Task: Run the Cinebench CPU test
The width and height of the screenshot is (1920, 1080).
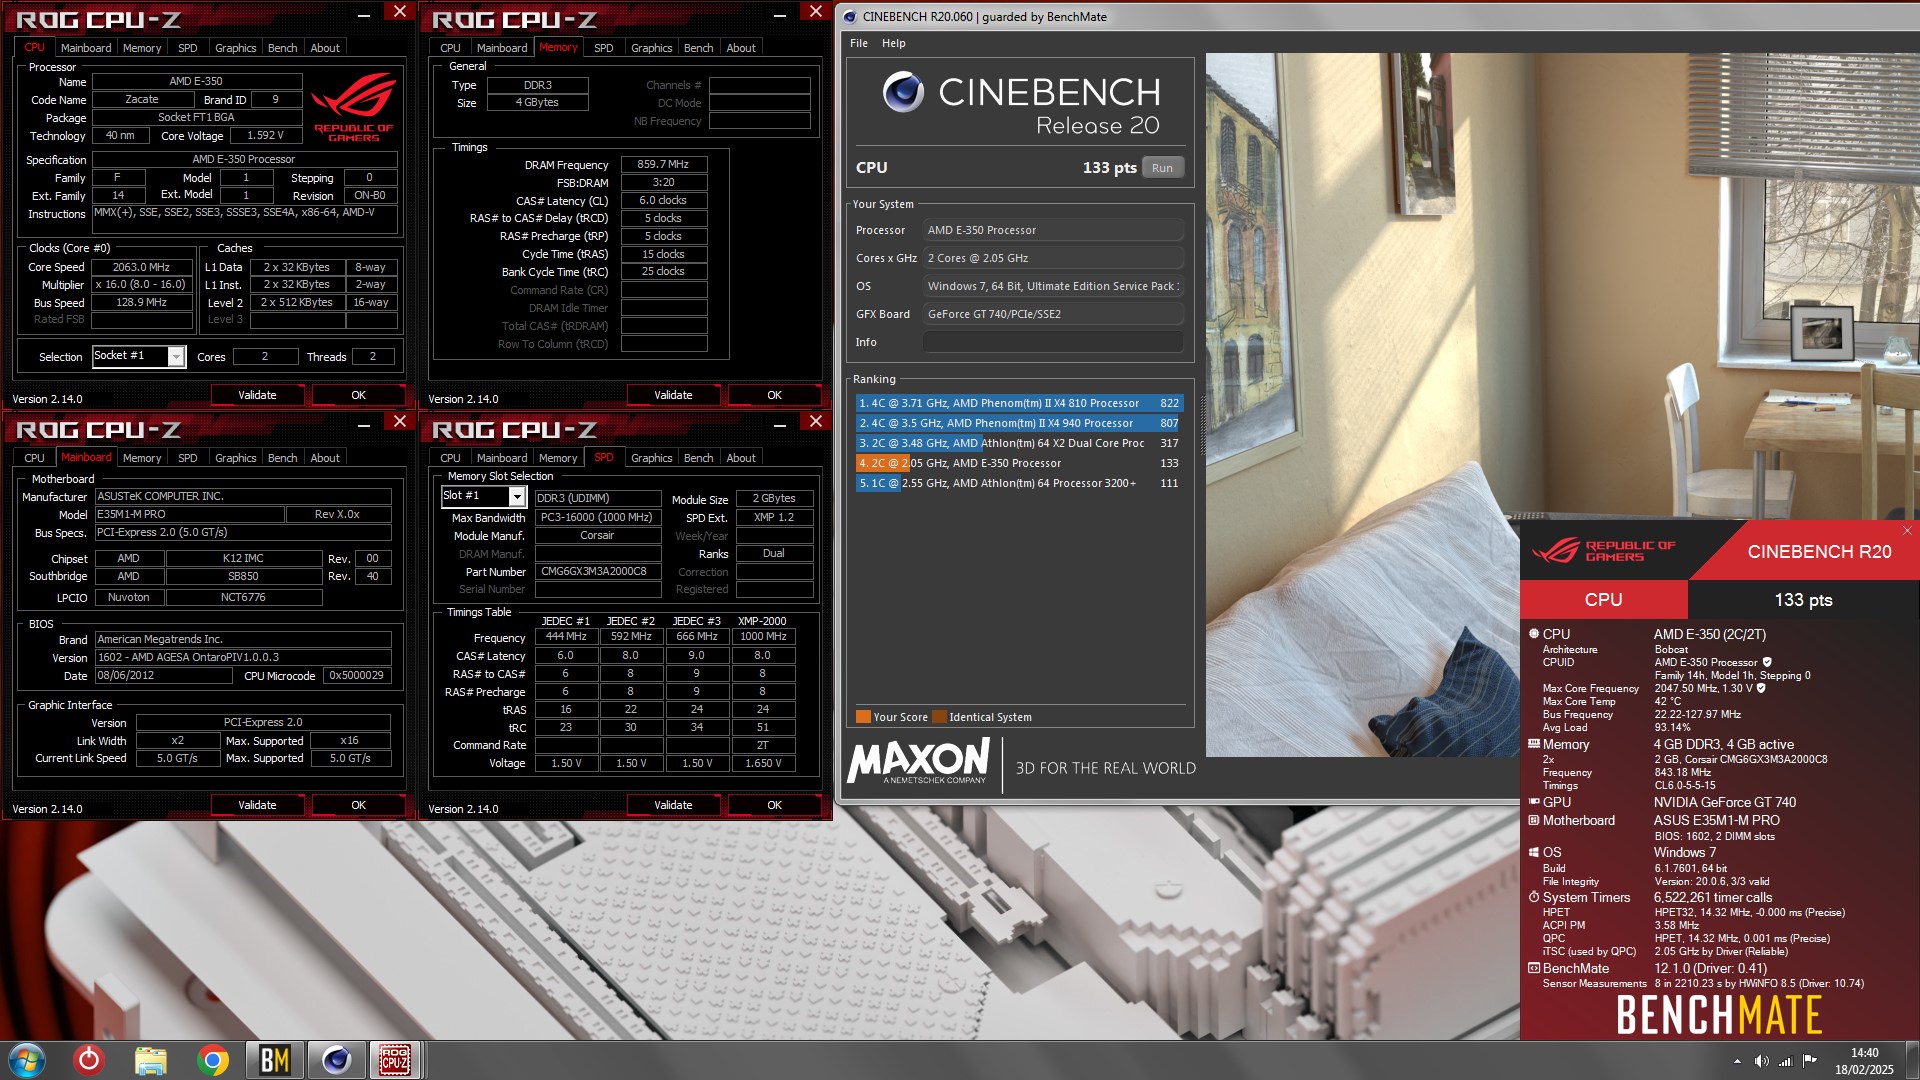Action: (1163, 168)
